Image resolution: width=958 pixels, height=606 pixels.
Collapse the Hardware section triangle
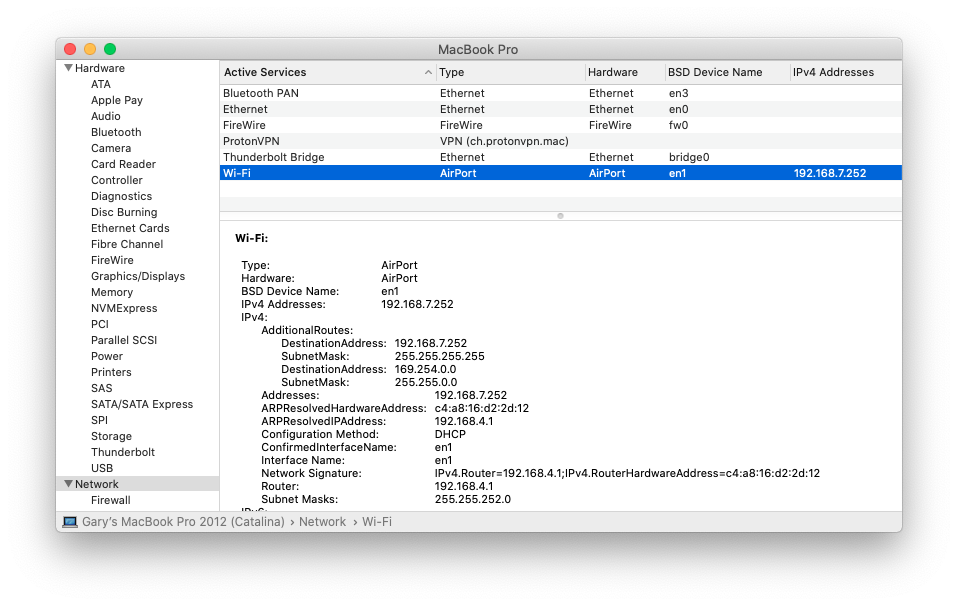(x=68, y=68)
